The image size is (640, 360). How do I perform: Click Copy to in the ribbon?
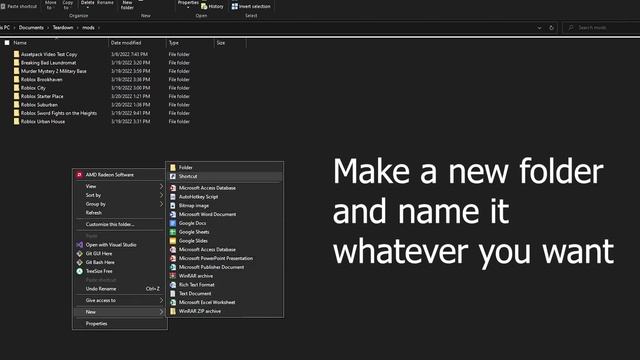coord(68,4)
